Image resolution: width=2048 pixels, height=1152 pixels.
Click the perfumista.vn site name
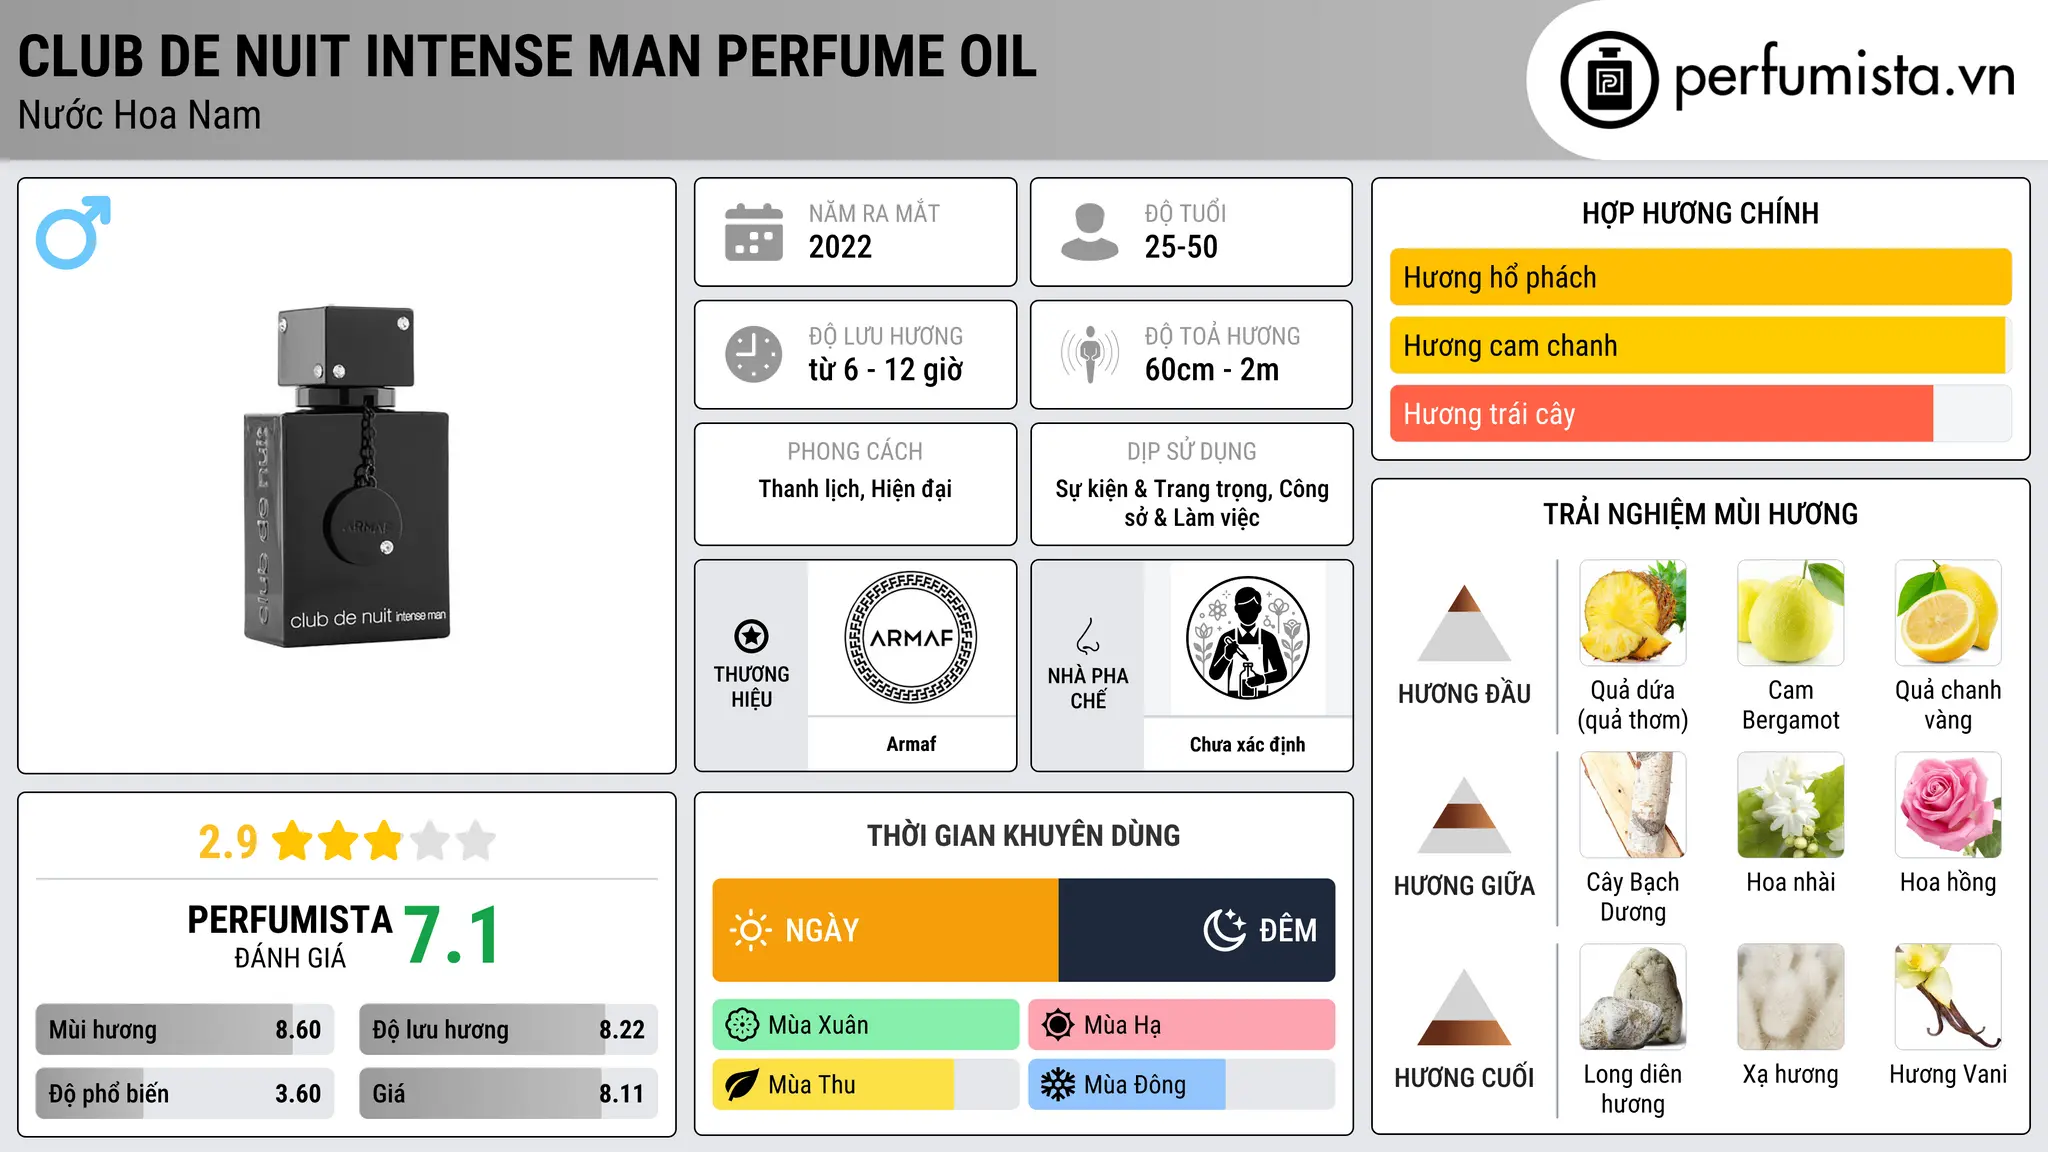tap(1845, 76)
